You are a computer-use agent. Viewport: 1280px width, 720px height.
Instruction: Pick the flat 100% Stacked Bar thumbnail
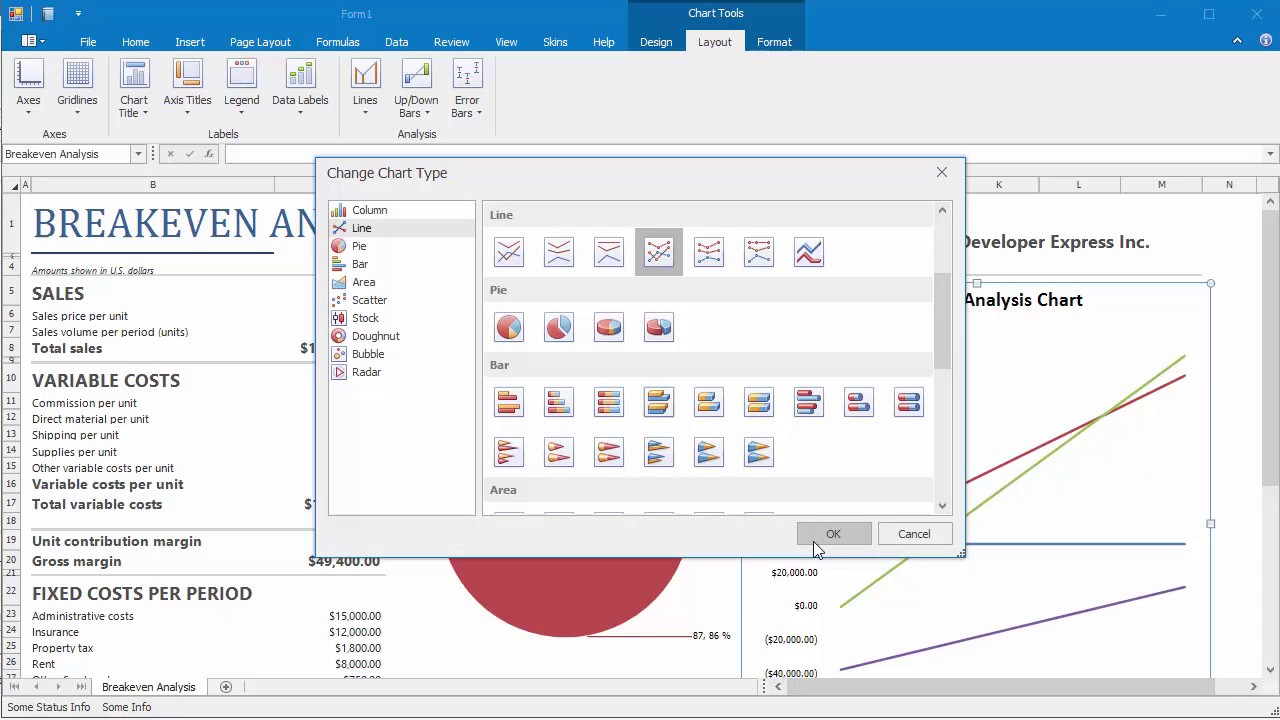click(x=609, y=402)
